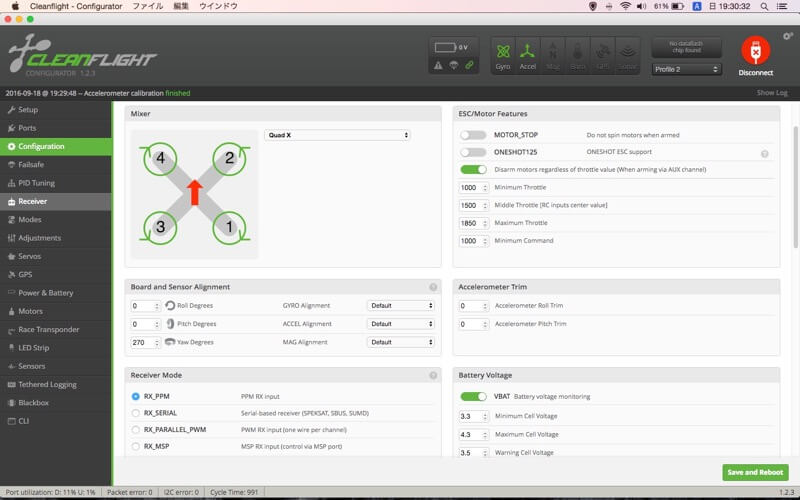This screenshot has height=500, width=800.
Task: Click the failsafe parachute status icon
Action: click(454, 65)
